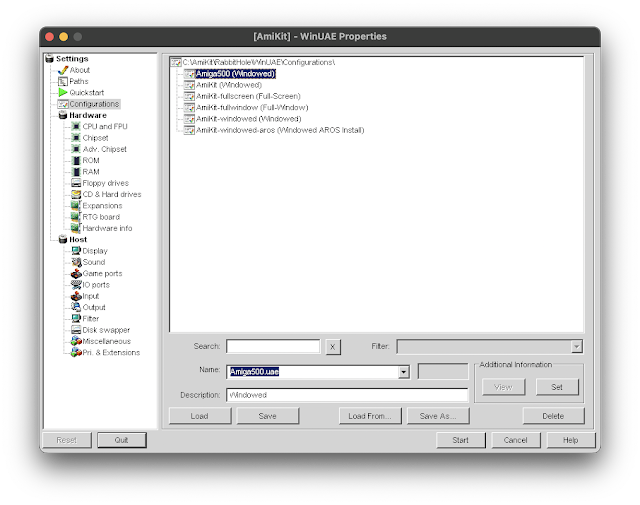Click the Description text field
Viewport: 640px width, 505px height.
coord(347,395)
